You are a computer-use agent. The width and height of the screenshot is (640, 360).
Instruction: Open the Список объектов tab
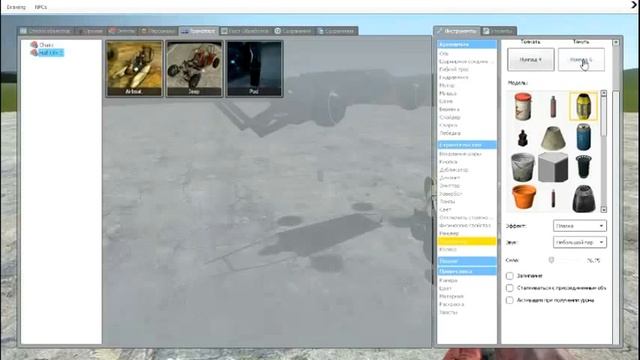(x=46, y=31)
